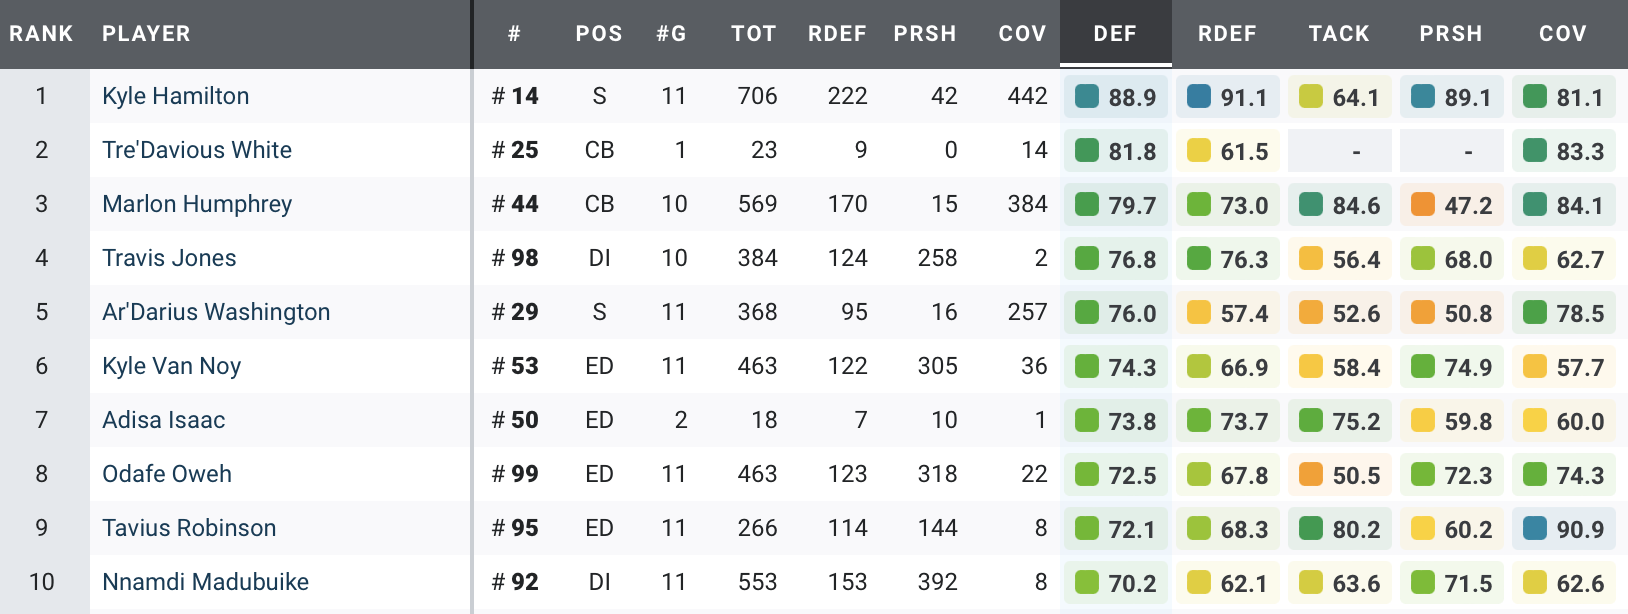Click Odafe Oweh's 50.5 TACK grade swatch
Screen dimensions: 1628x614
click(x=1311, y=475)
